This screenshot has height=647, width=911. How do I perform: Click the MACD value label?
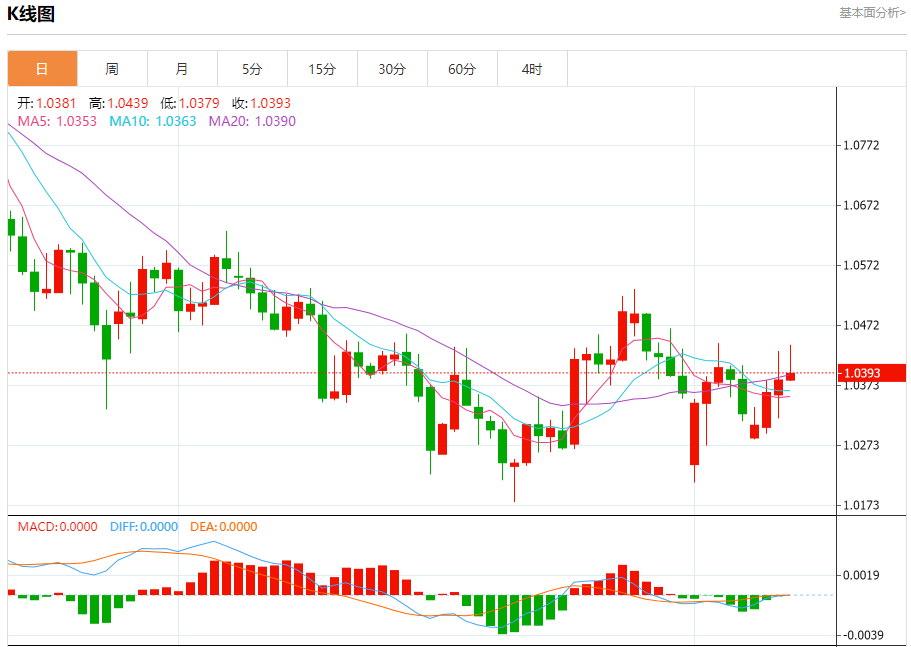pos(57,527)
